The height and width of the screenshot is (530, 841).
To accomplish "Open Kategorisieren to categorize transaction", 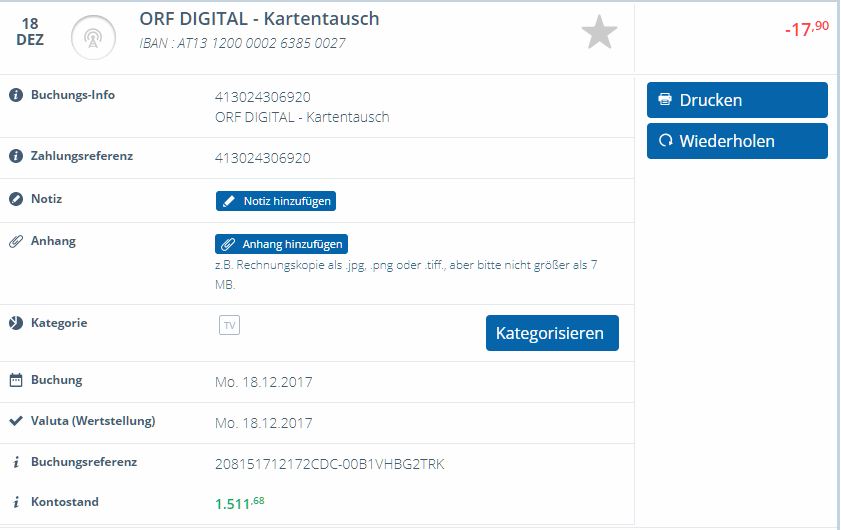I will coord(552,333).
